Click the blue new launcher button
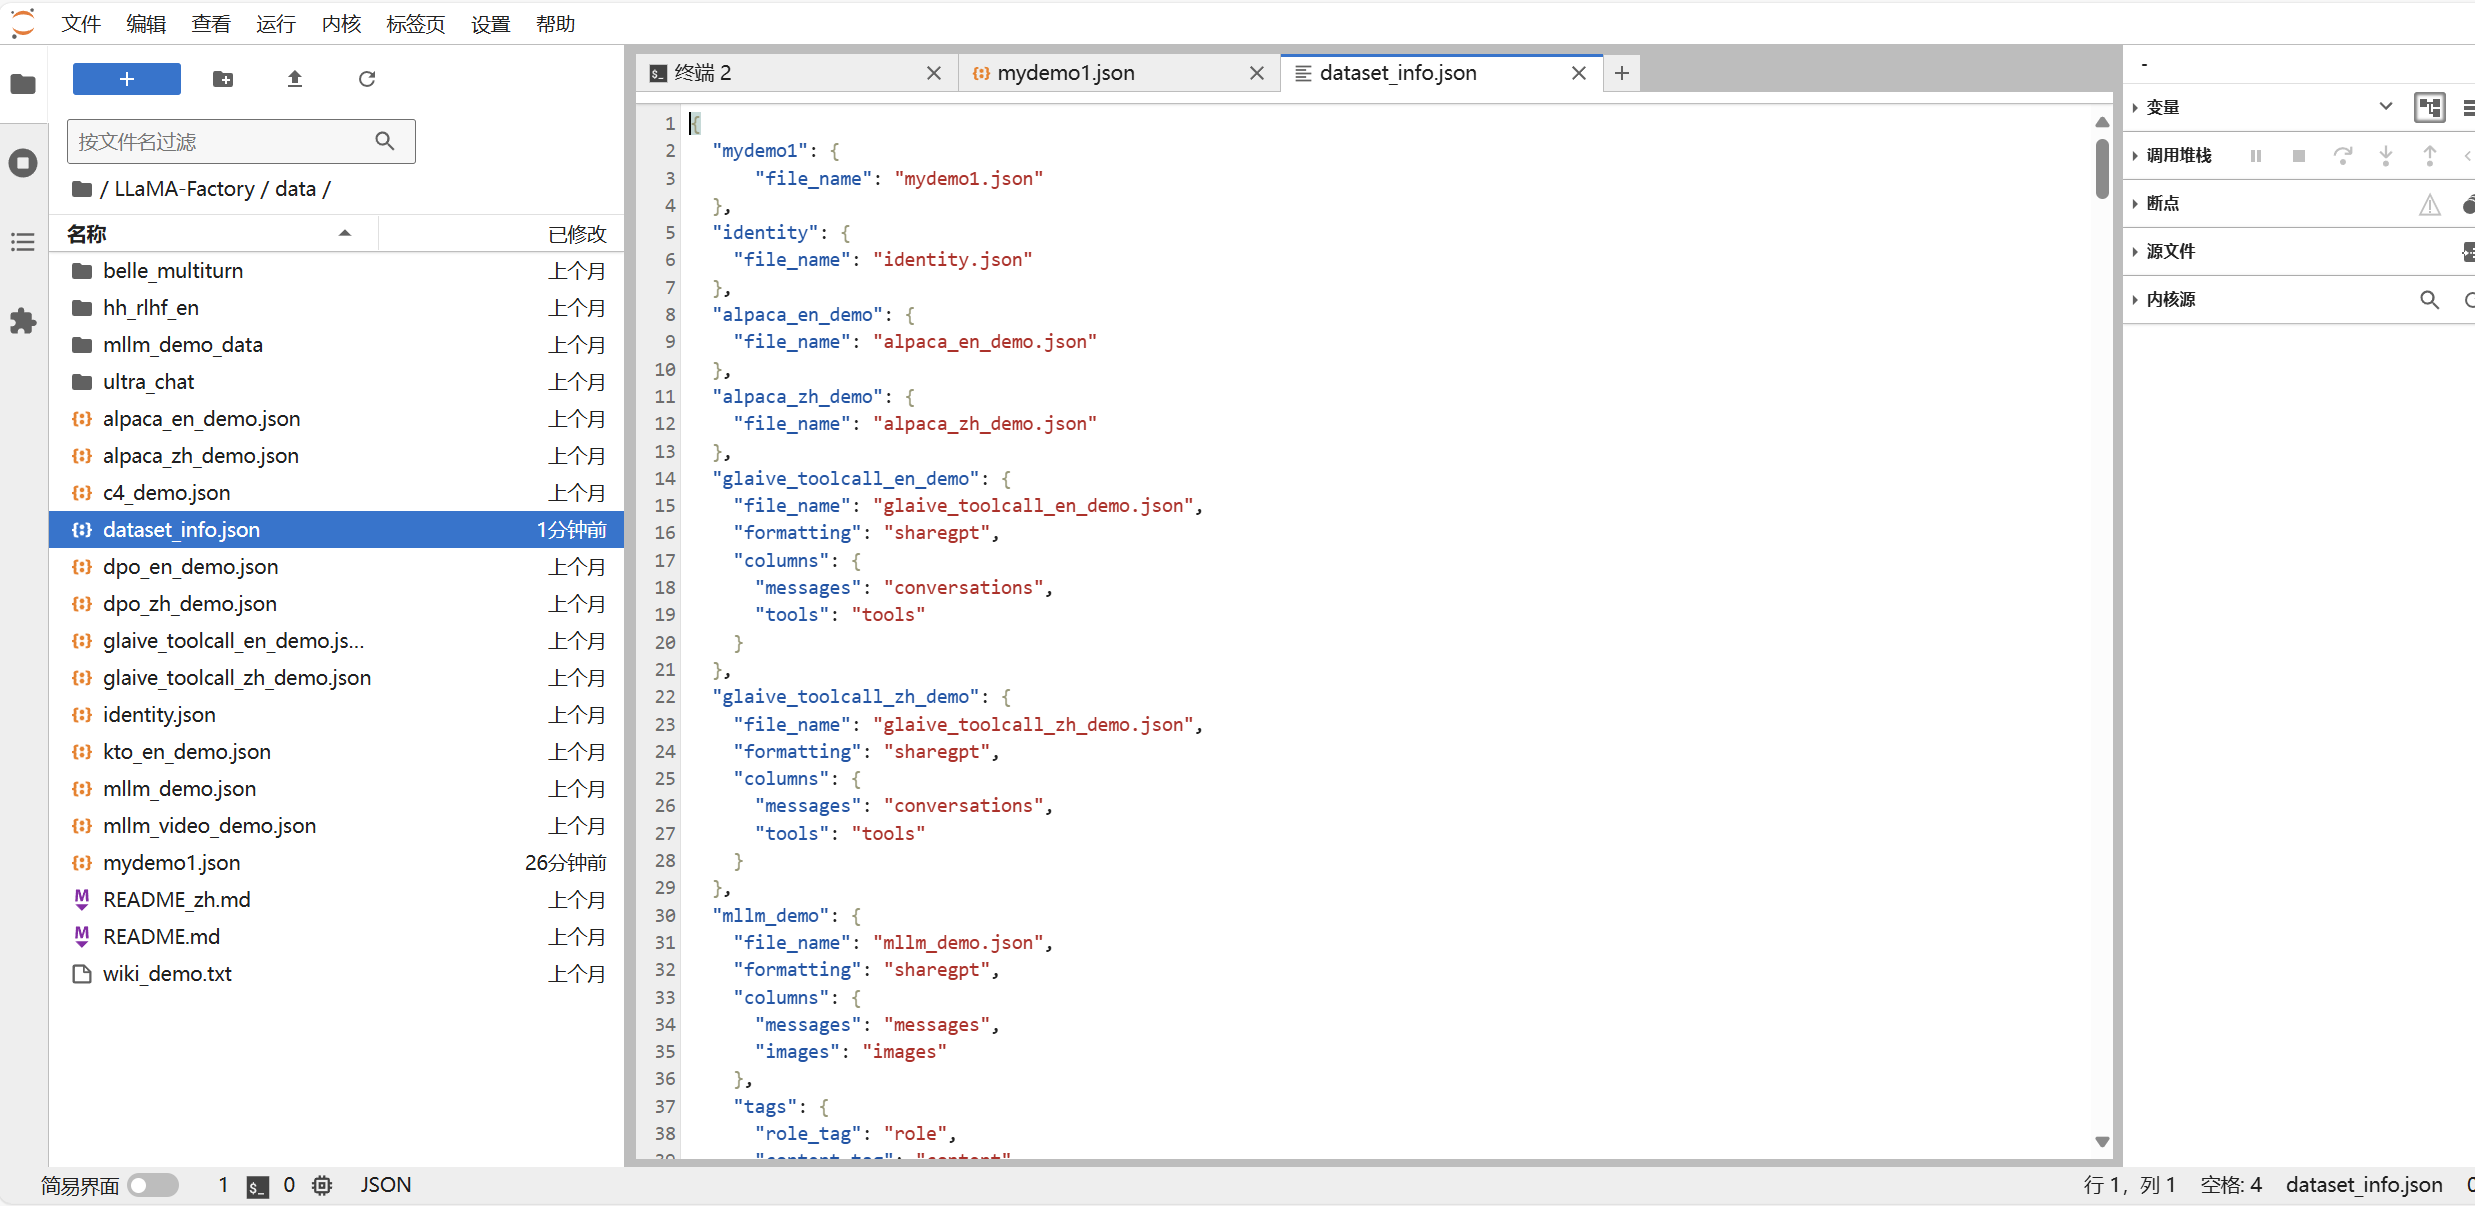2475x1206 pixels. click(127, 79)
